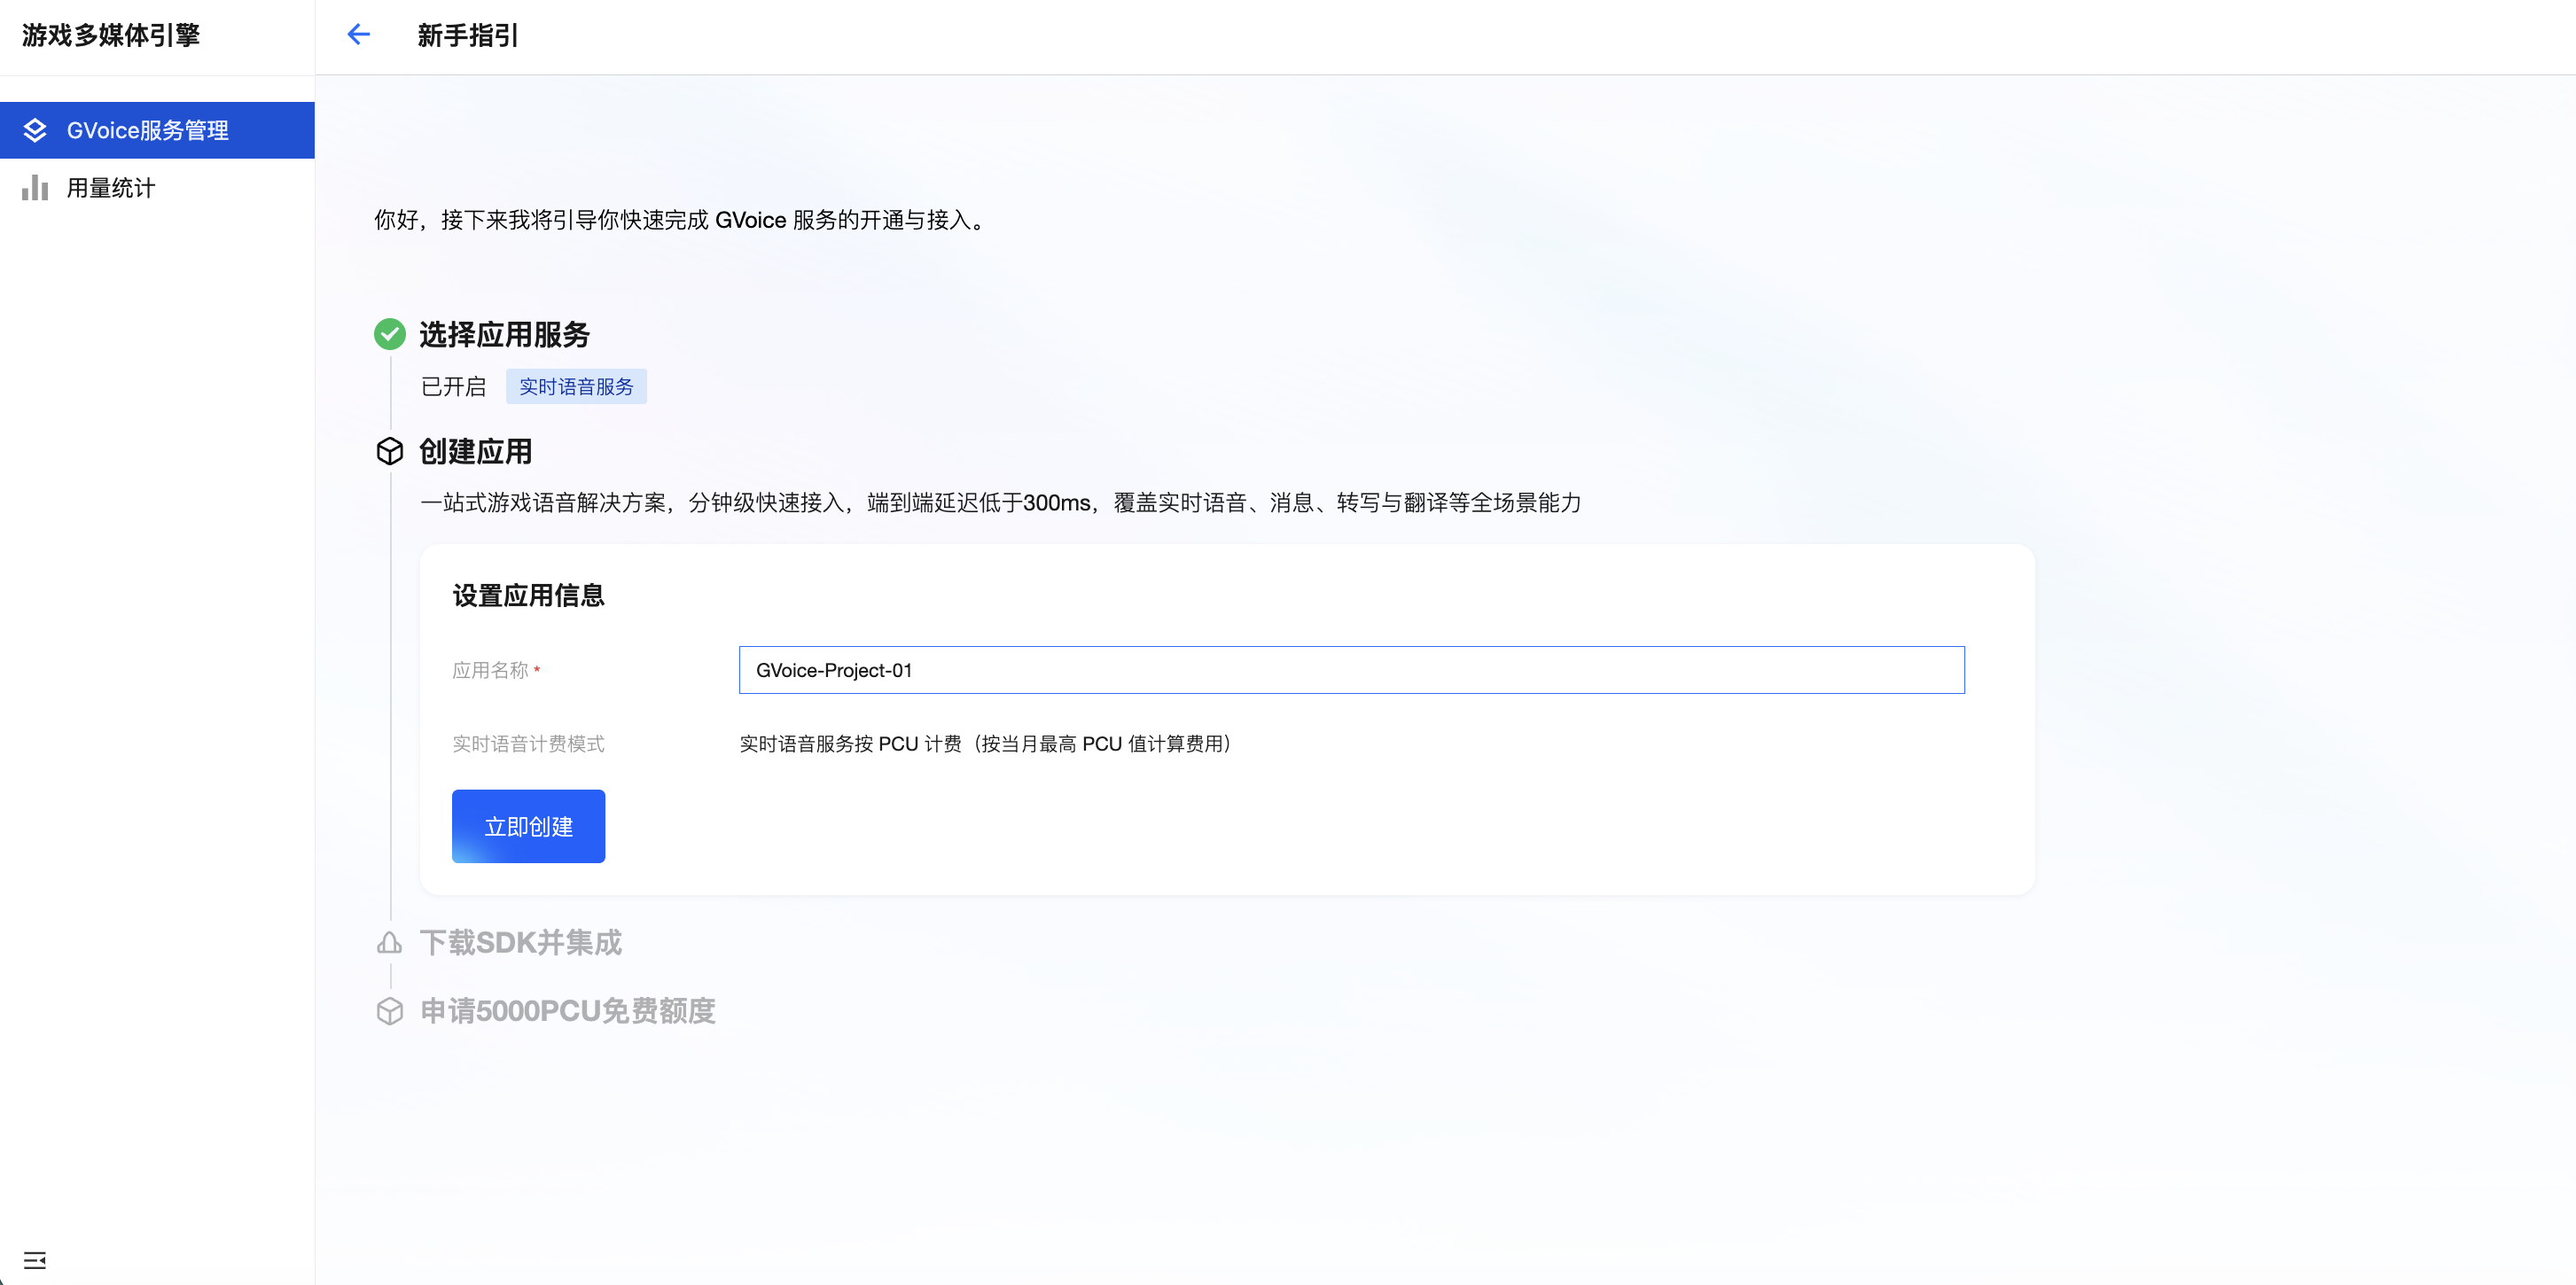Screen dimensions: 2576x1285
Task: Click the 用量统计 bar chart icon
Action: (x=35, y=188)
